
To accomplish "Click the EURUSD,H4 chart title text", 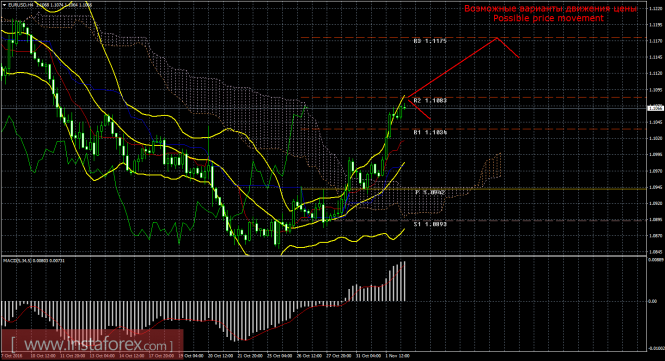I will pos(21,5).
